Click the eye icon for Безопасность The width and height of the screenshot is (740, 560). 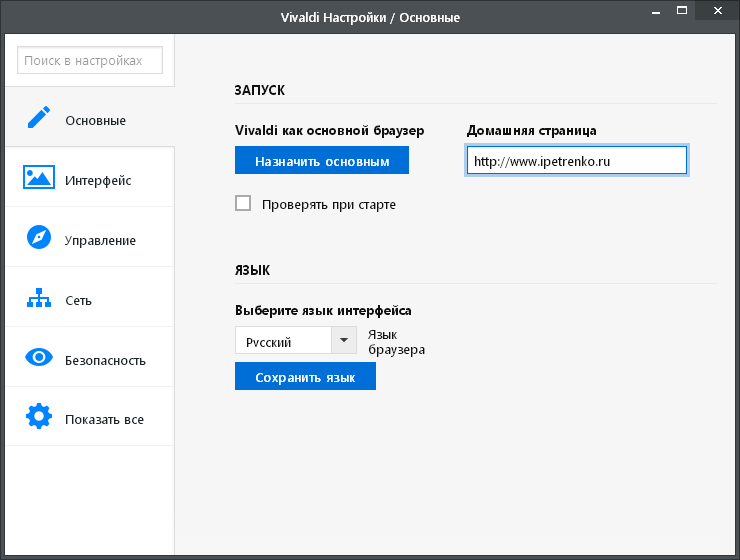click(x=39, y=357)
